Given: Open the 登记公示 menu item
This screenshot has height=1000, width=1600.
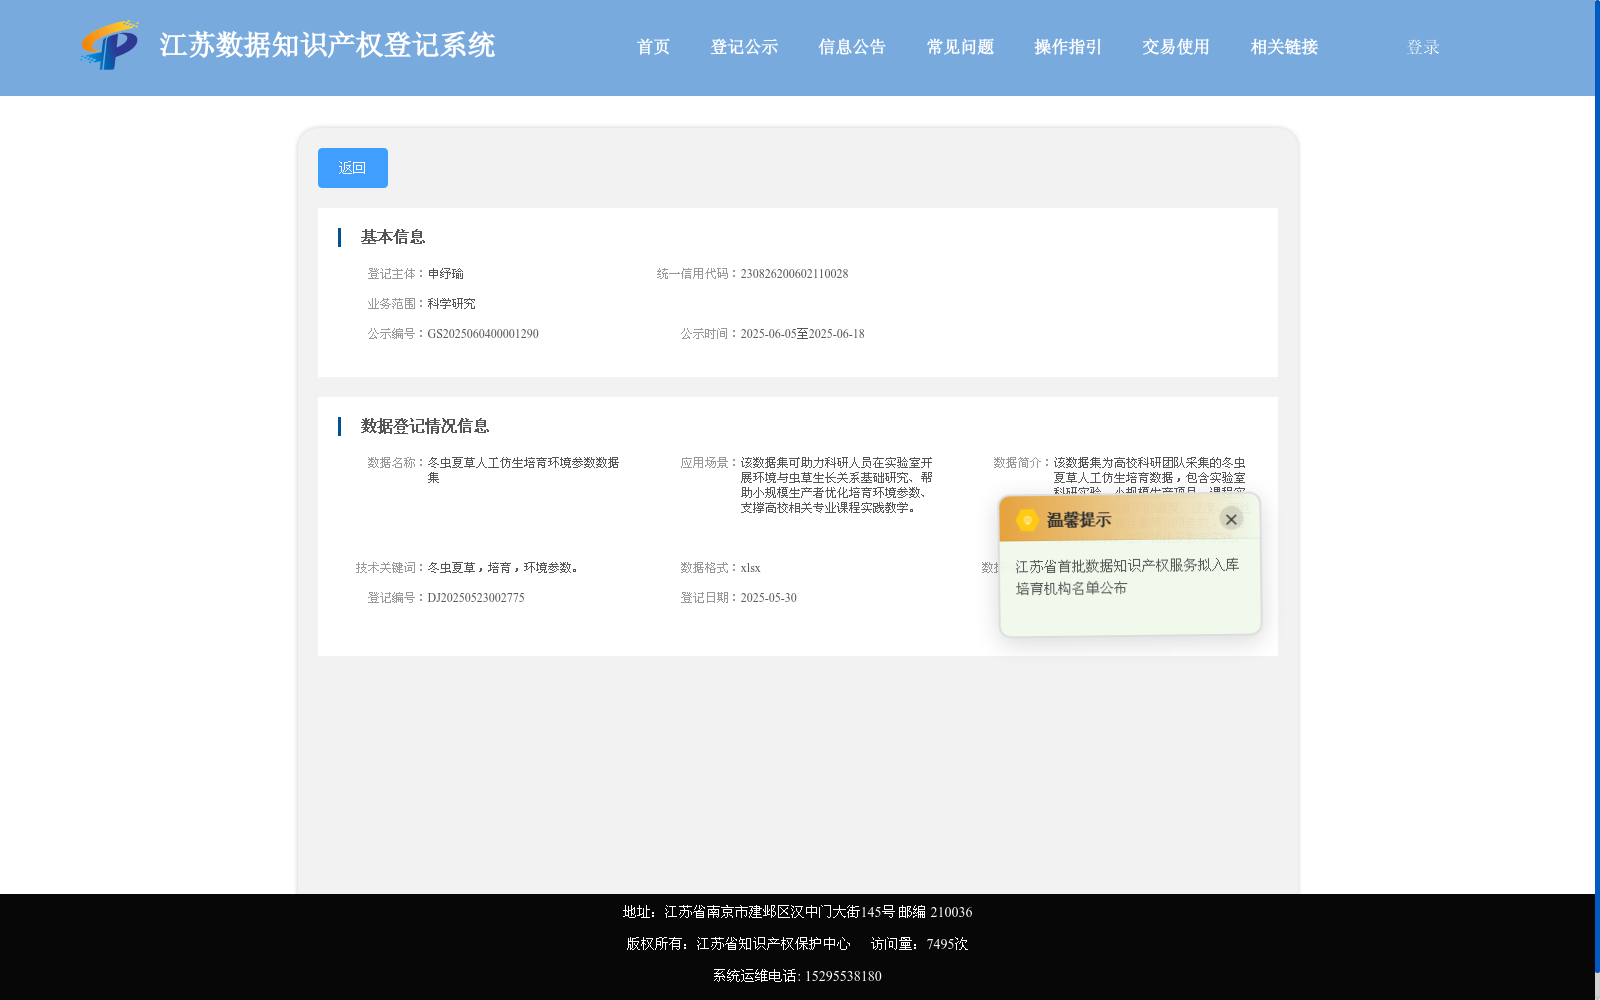Looking at the screenshot, I should coord(744,47).
